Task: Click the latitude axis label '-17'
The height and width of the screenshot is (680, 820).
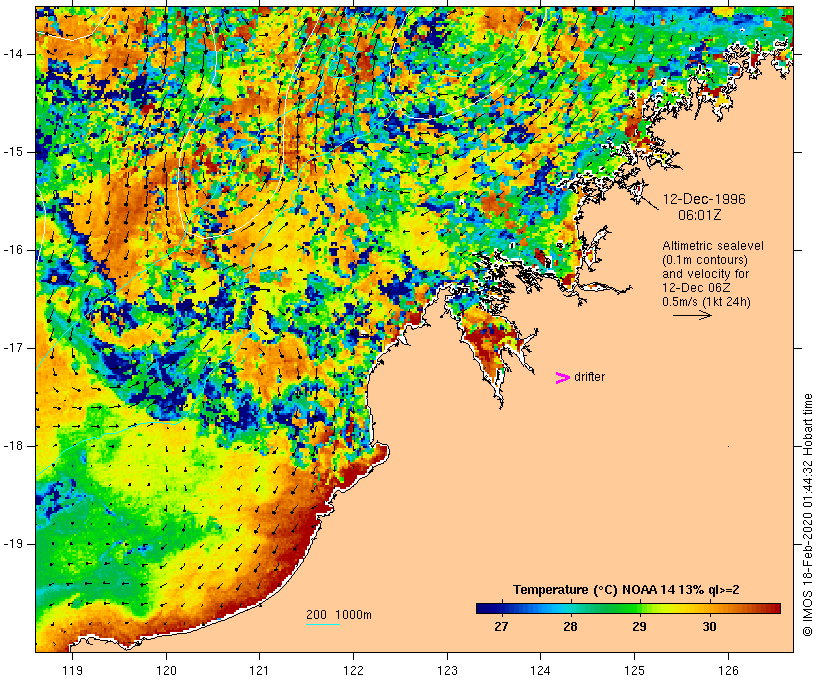Action: click(12, 348)
